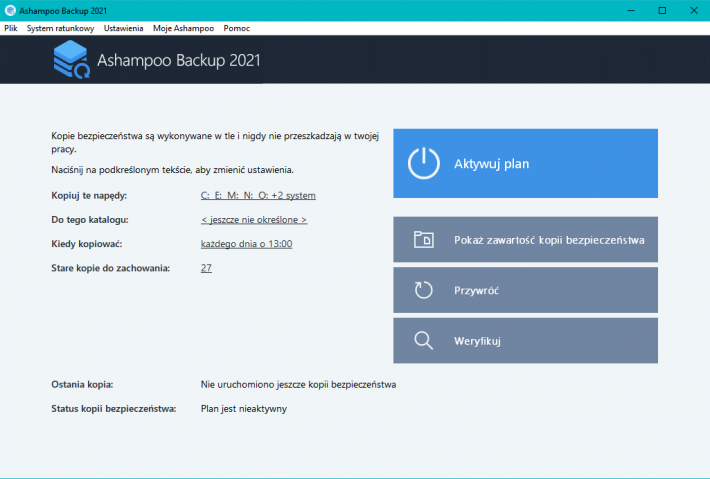Click the folder icon beside Pokaż zawartość
The height and width of the screenshot is (479, 710).
pyautogui.click(x=423, y=239)
